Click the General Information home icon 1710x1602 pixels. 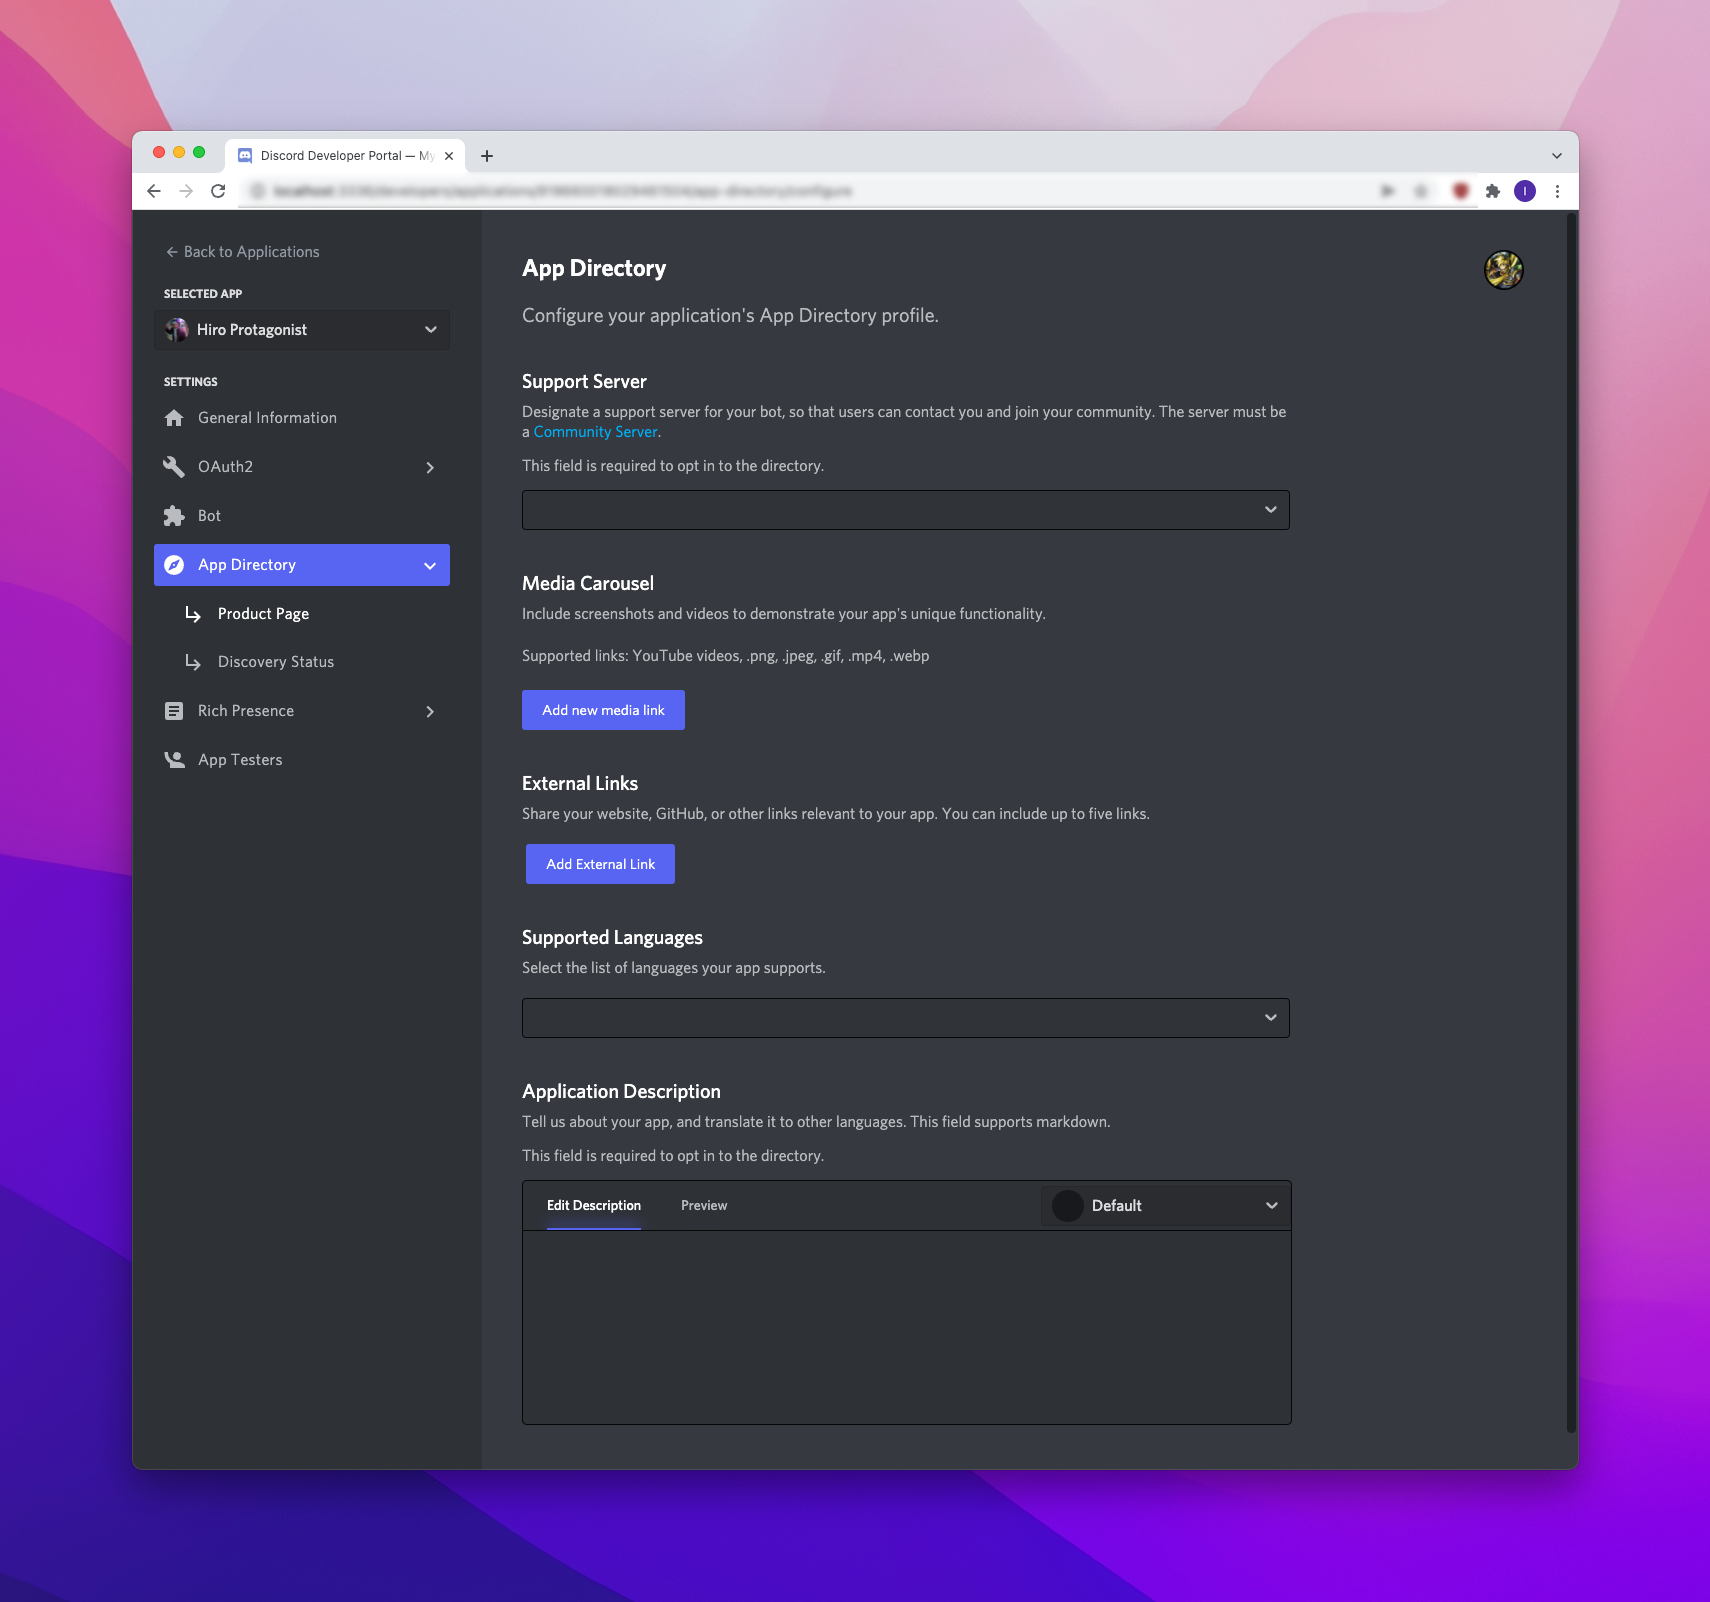tap(174, 418)
